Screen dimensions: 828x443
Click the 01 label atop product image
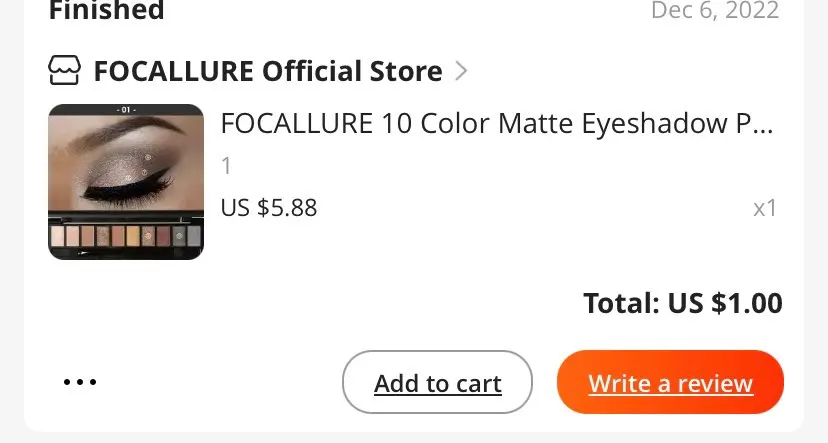[x=126, y=109]
